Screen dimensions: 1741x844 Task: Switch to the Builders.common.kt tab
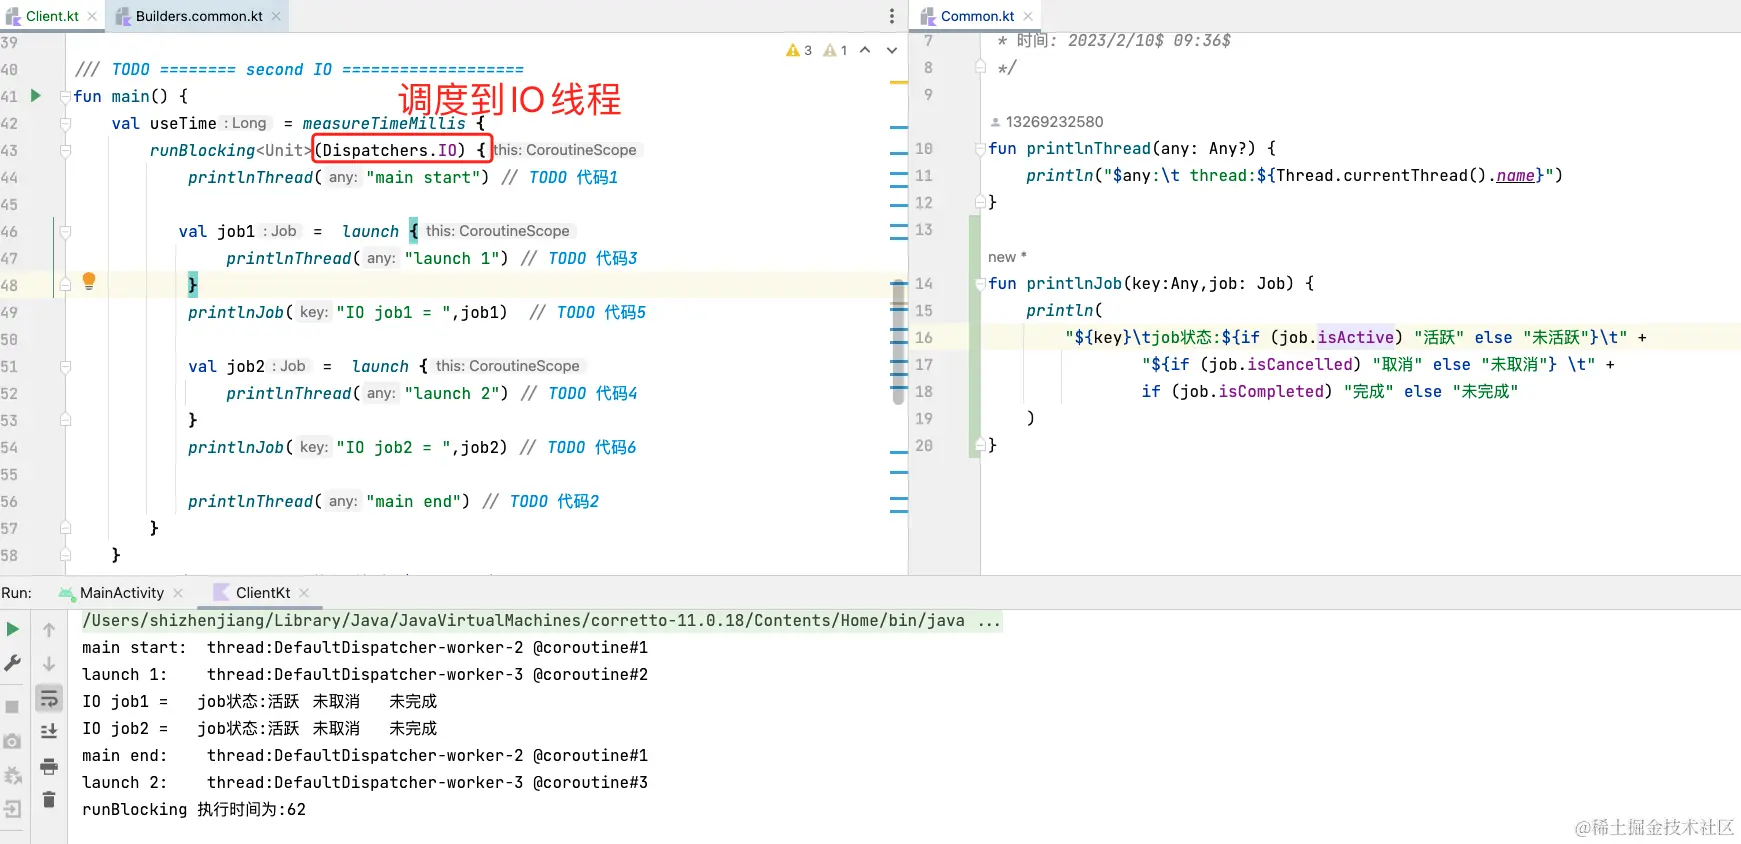coord(199,16)
